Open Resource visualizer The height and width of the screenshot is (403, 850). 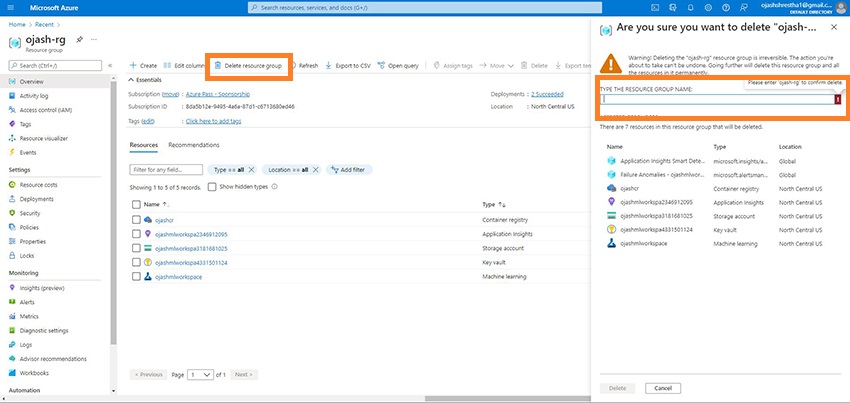point(43,138)
